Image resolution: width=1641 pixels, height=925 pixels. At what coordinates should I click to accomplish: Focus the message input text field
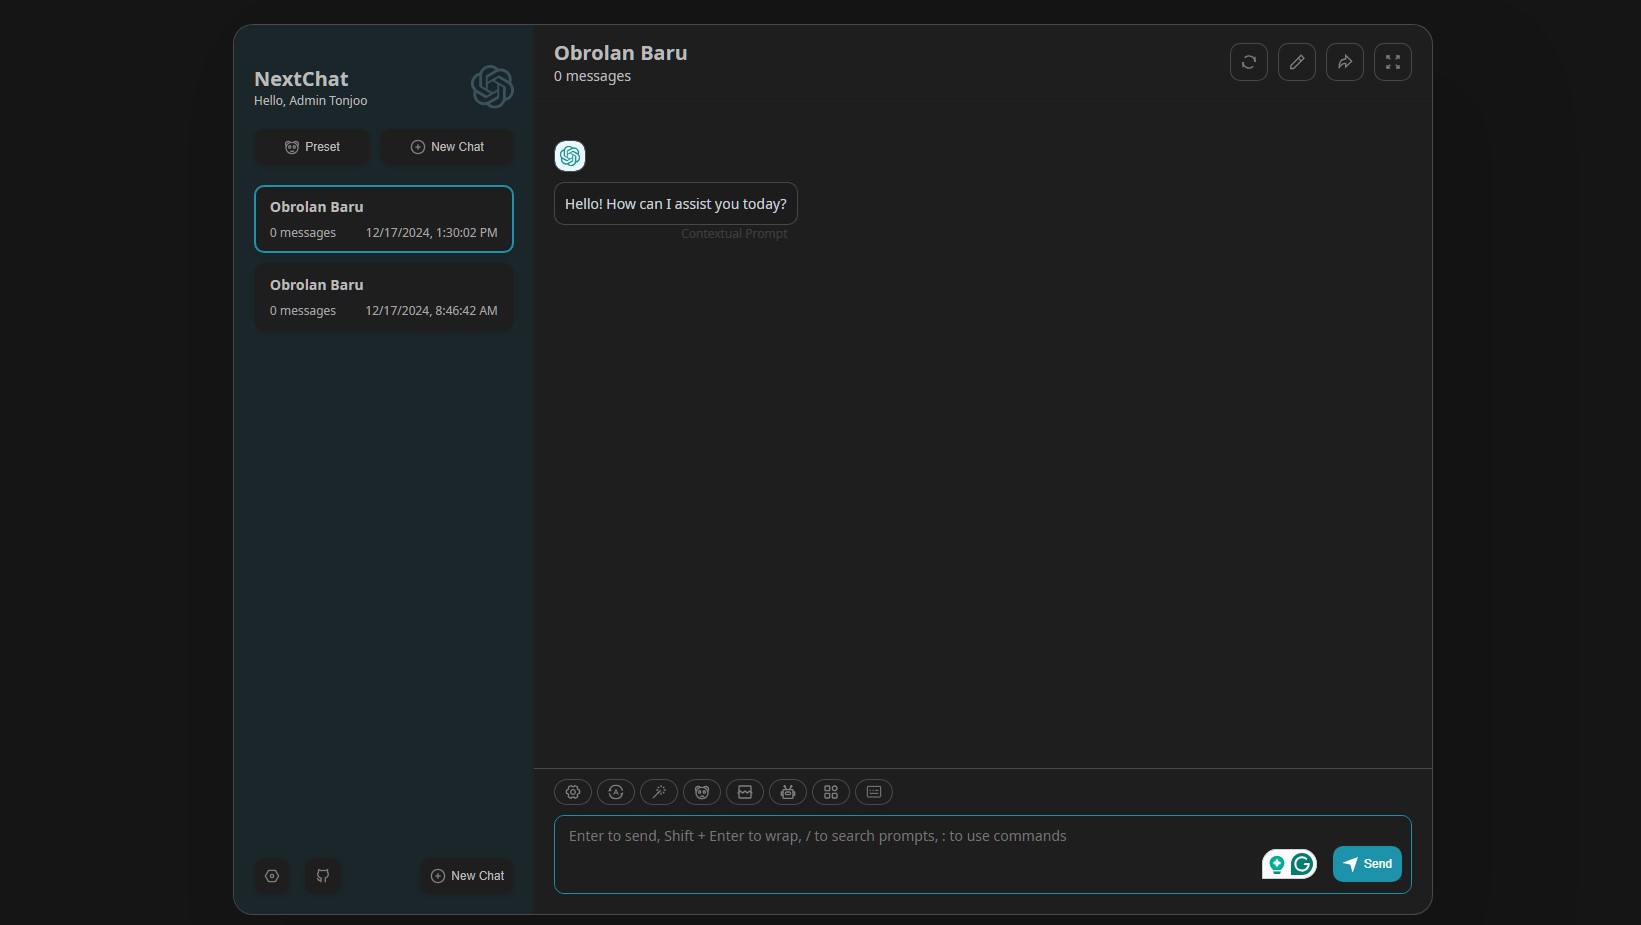click(x=900, y=852)
